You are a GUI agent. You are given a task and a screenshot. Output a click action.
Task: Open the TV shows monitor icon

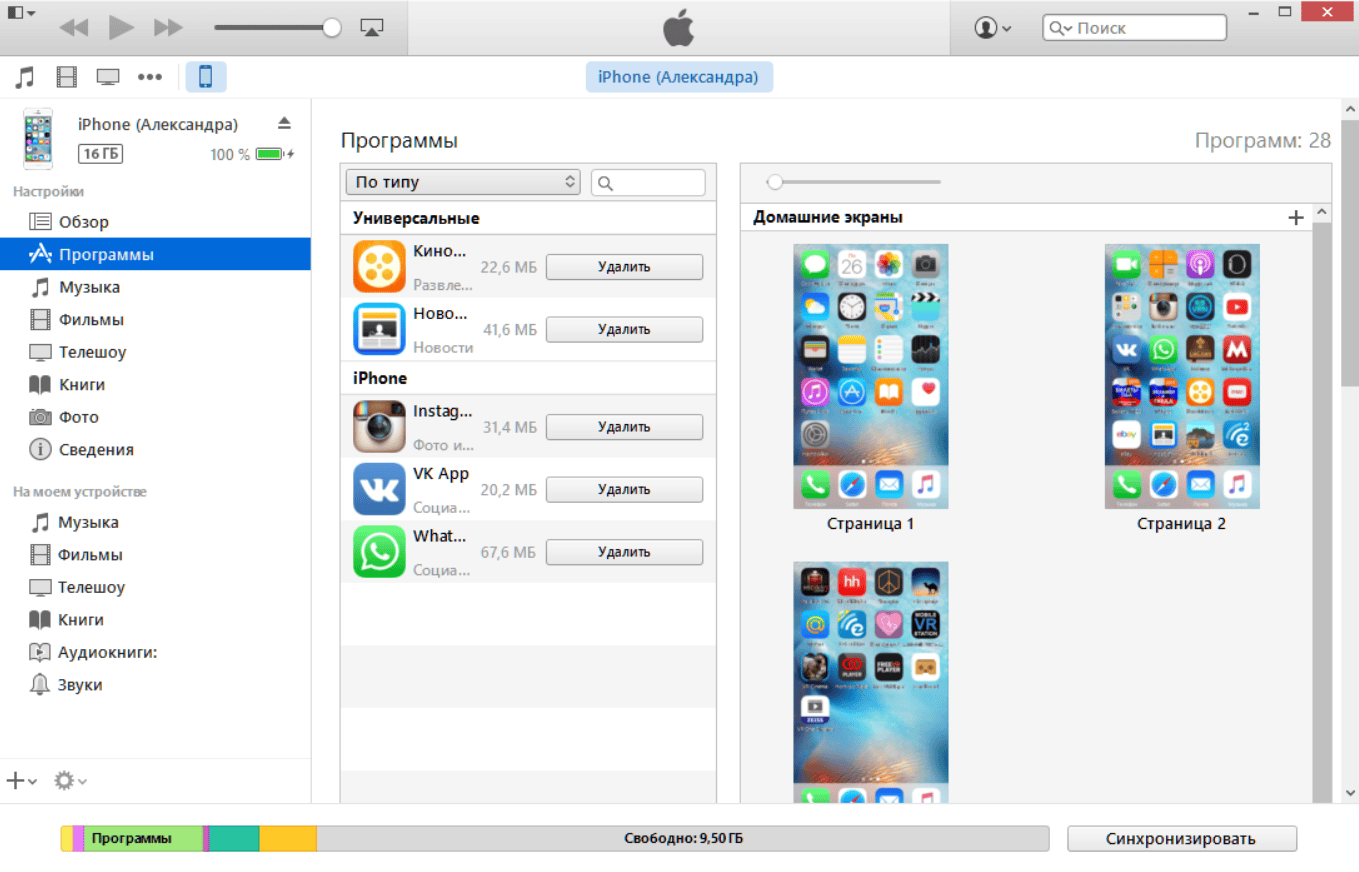[108, 77]
